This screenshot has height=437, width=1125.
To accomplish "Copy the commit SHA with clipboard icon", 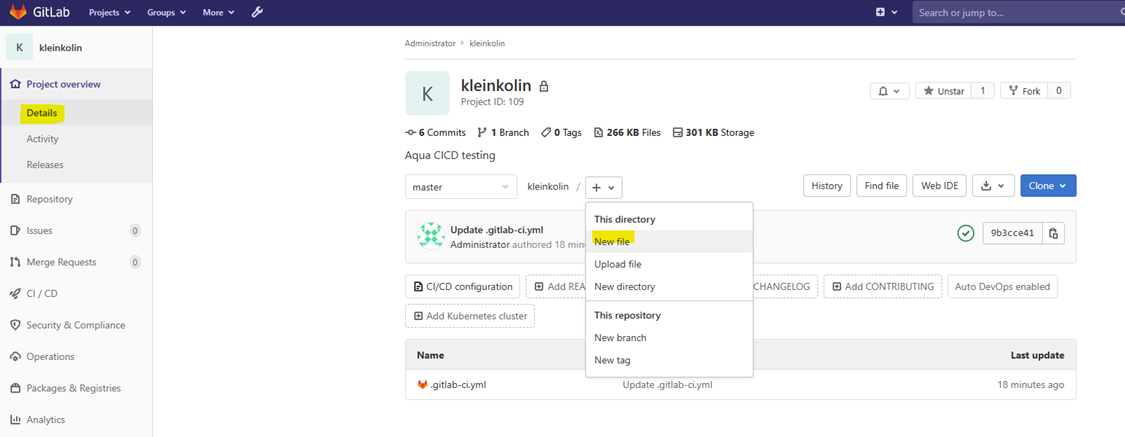I will click(1053, 233).
